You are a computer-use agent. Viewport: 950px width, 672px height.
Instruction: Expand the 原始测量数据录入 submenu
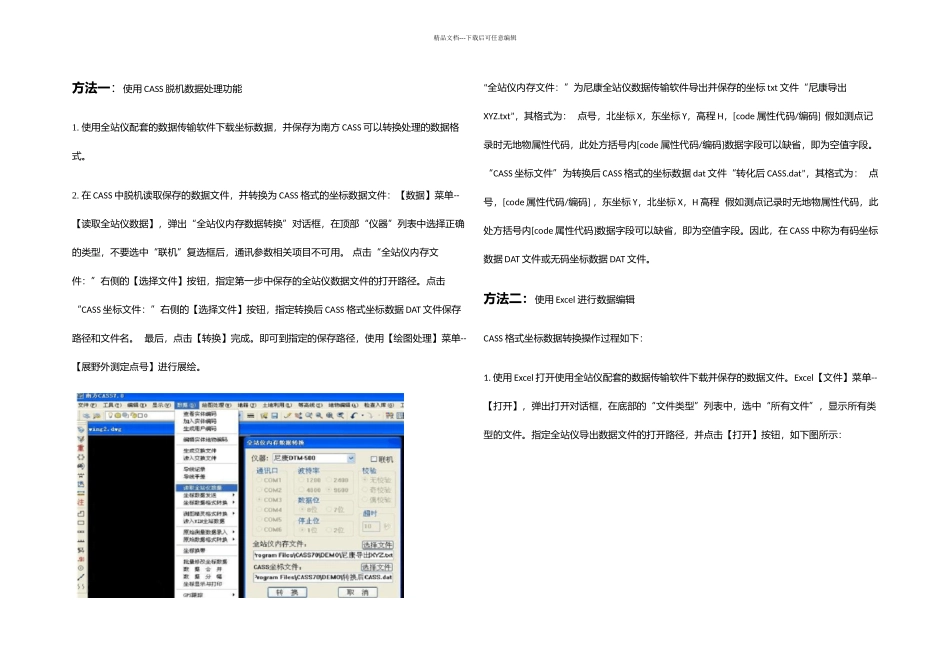pyautogui.click(x=206, y=531)
